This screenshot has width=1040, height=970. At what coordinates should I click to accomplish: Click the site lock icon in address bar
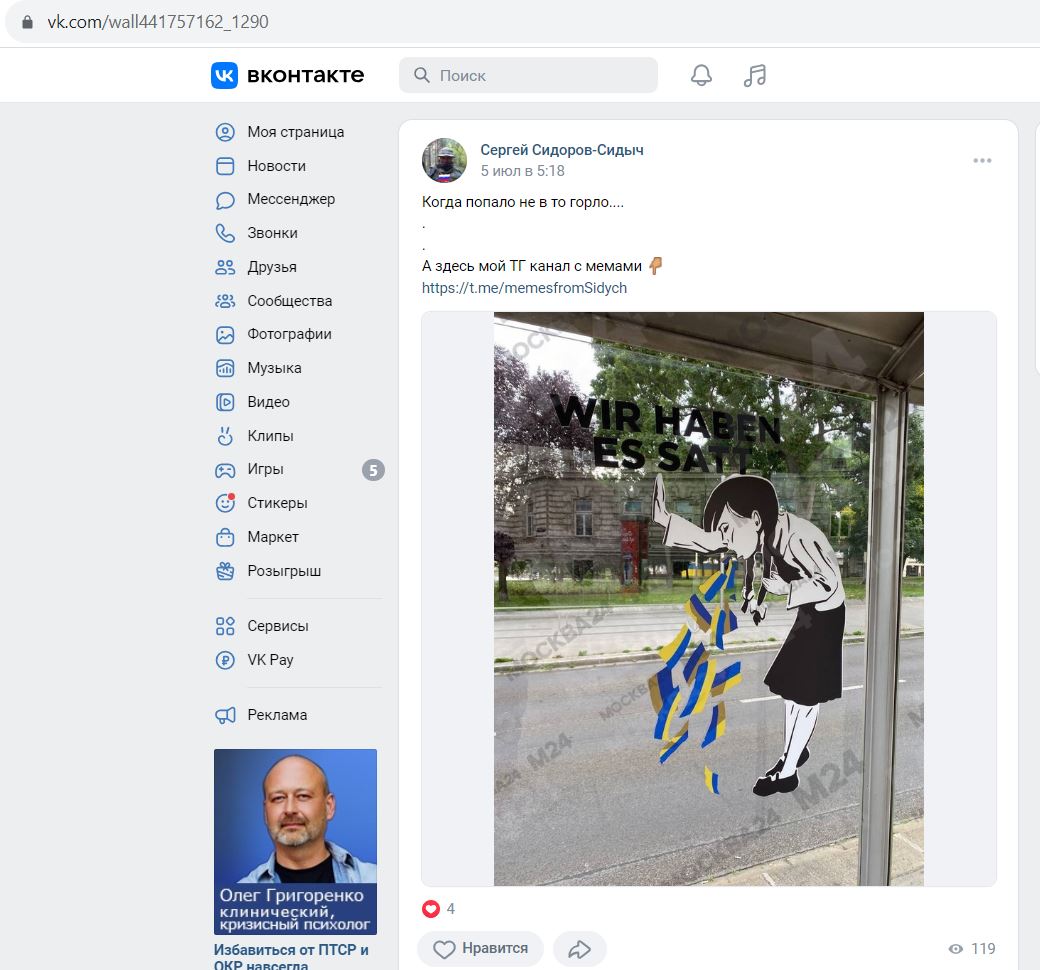(27, 22)
